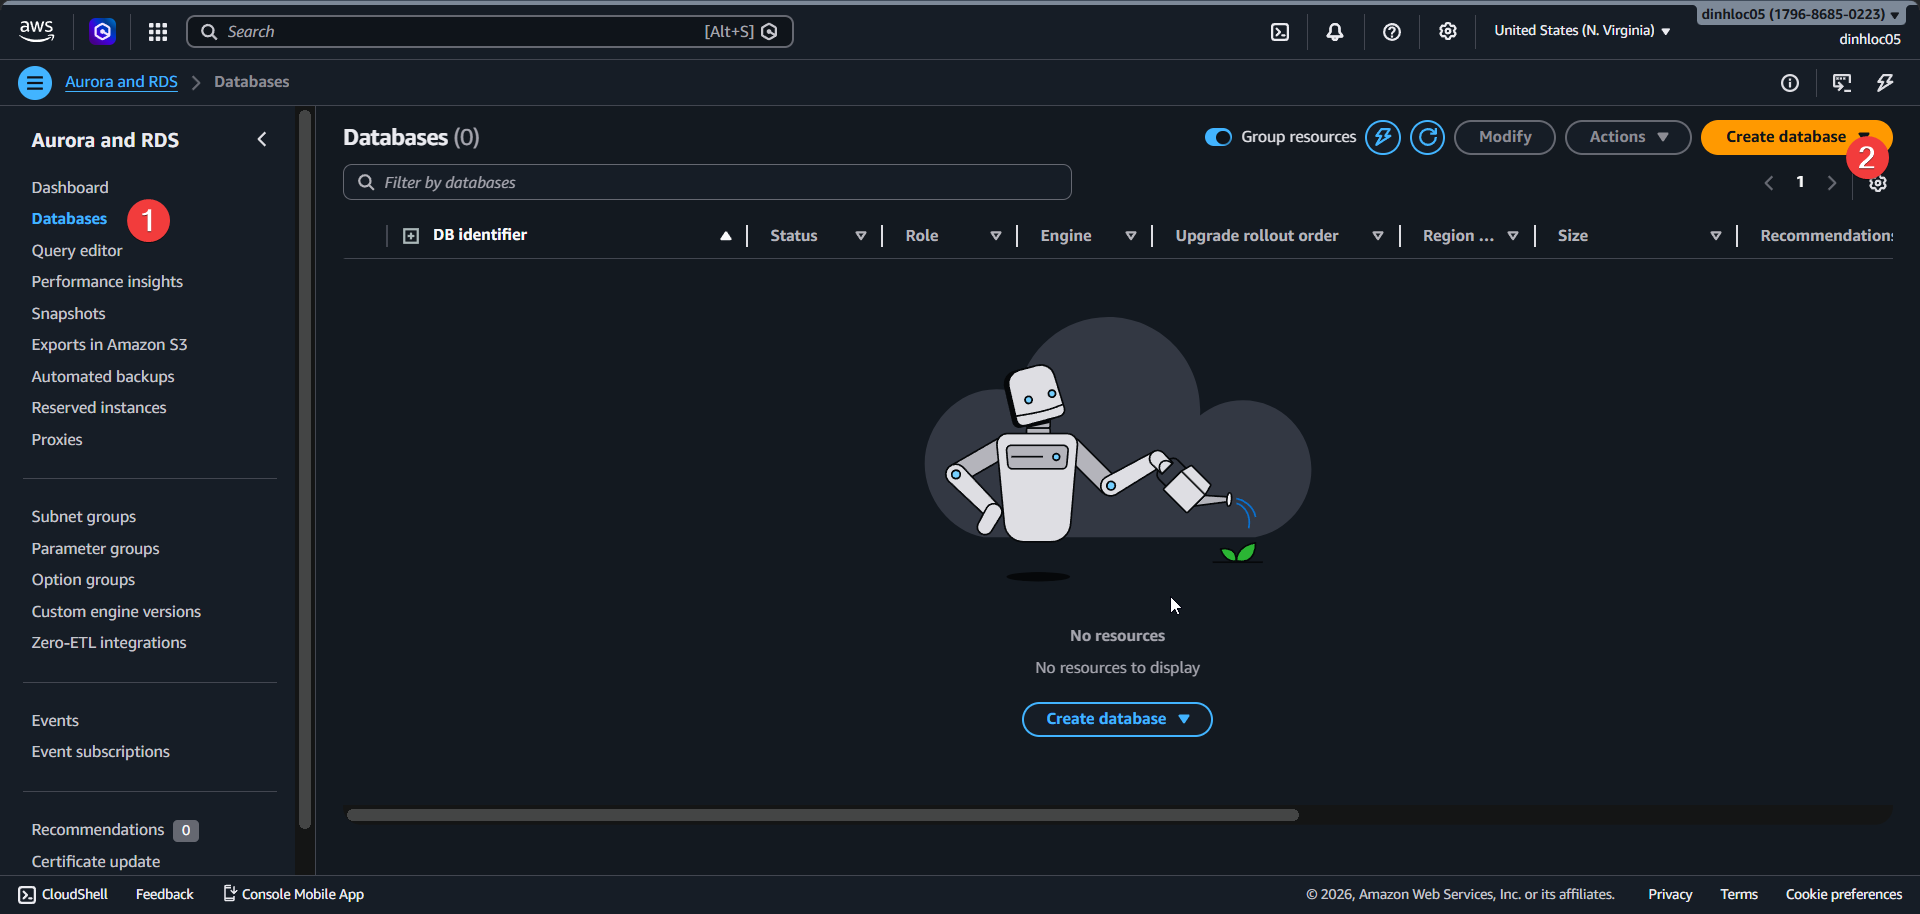Open the help icon in the top bar
Viewport: 1920px width, 914px height.
(x=1392, y=32)
